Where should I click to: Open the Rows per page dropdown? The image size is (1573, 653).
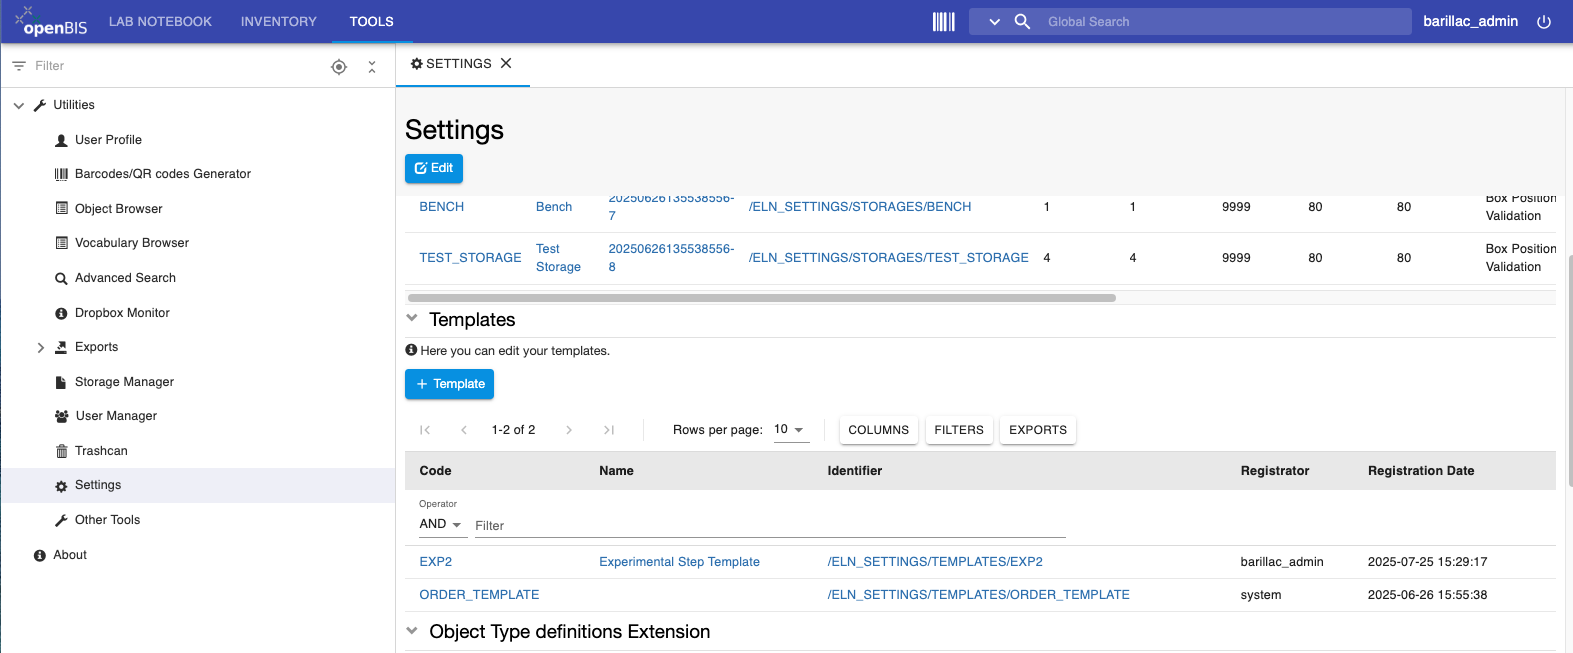(790, 430)
